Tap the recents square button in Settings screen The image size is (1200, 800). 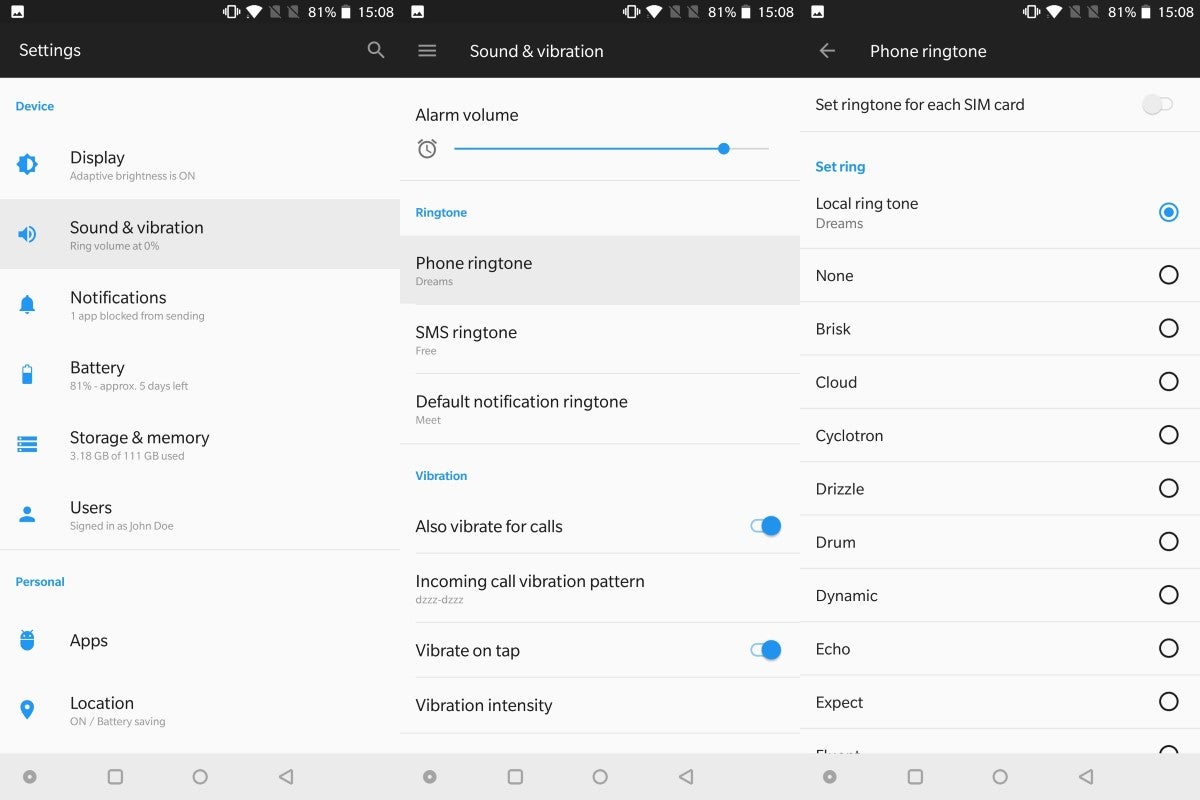click(115, 776)
